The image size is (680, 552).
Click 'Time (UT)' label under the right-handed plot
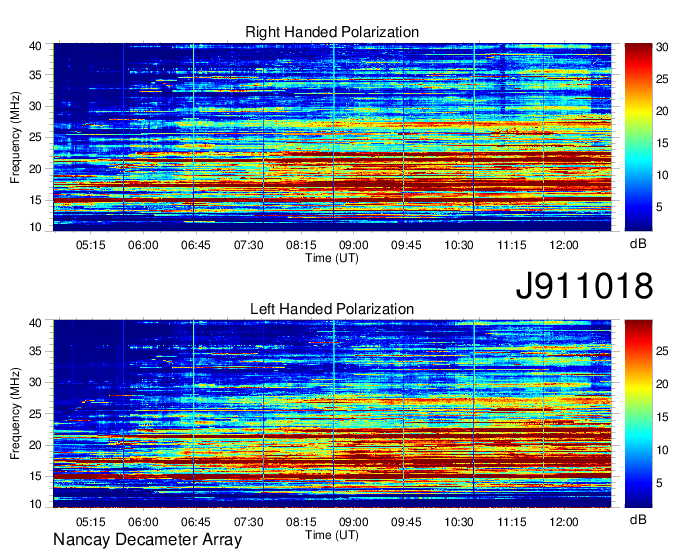pyautogui.click(x=332, y=258)
